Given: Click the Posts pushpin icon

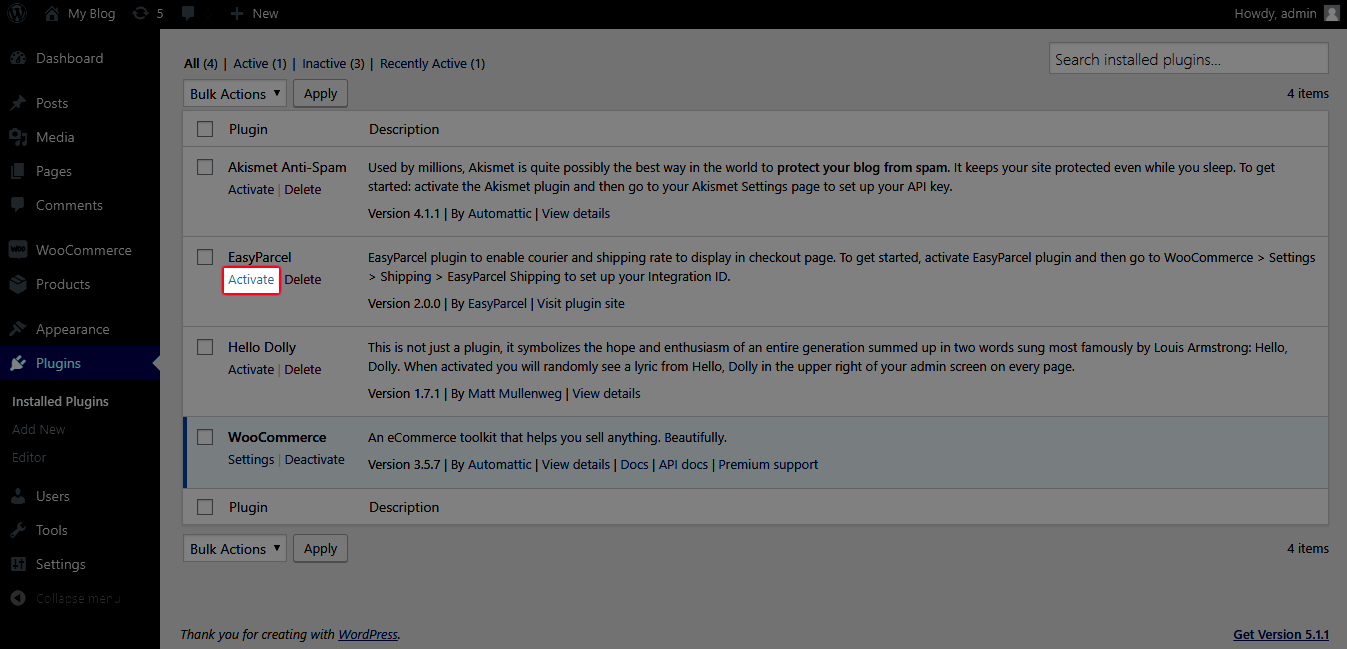Looking at the screenshot, I should [18, 103].
